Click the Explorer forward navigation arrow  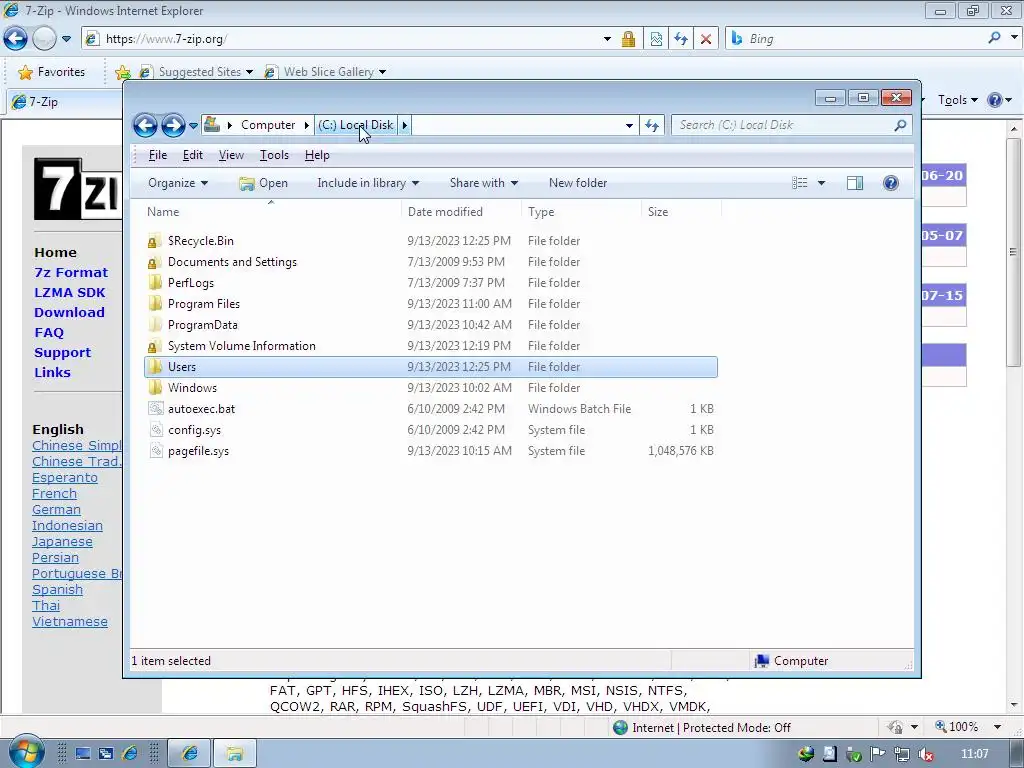coord(173,125)
